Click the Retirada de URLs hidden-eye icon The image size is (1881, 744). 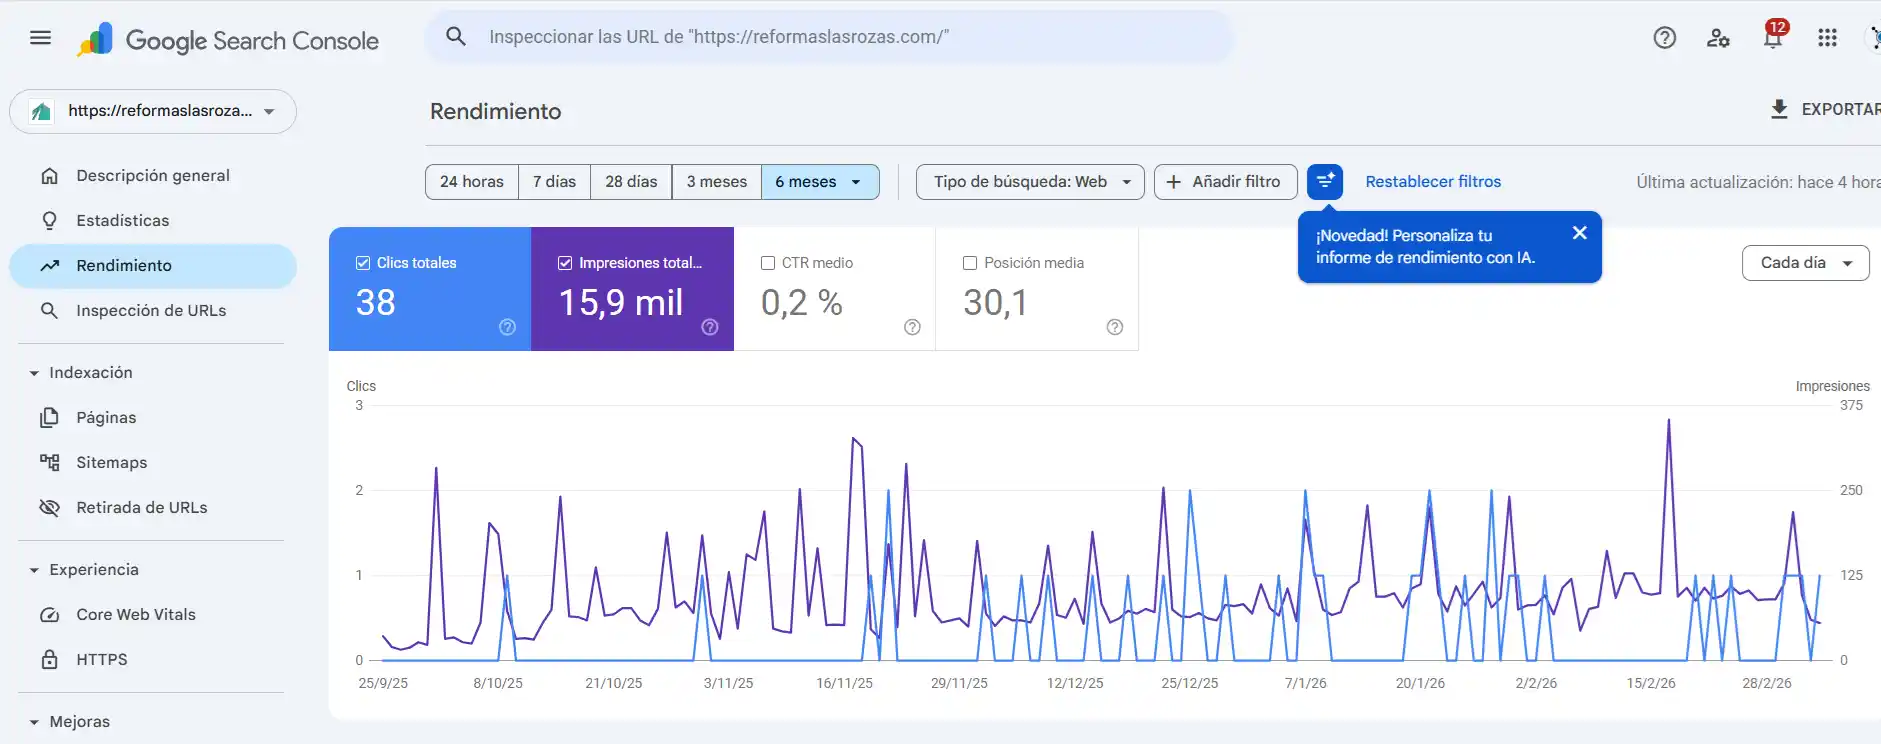click(x=49, y=508)
